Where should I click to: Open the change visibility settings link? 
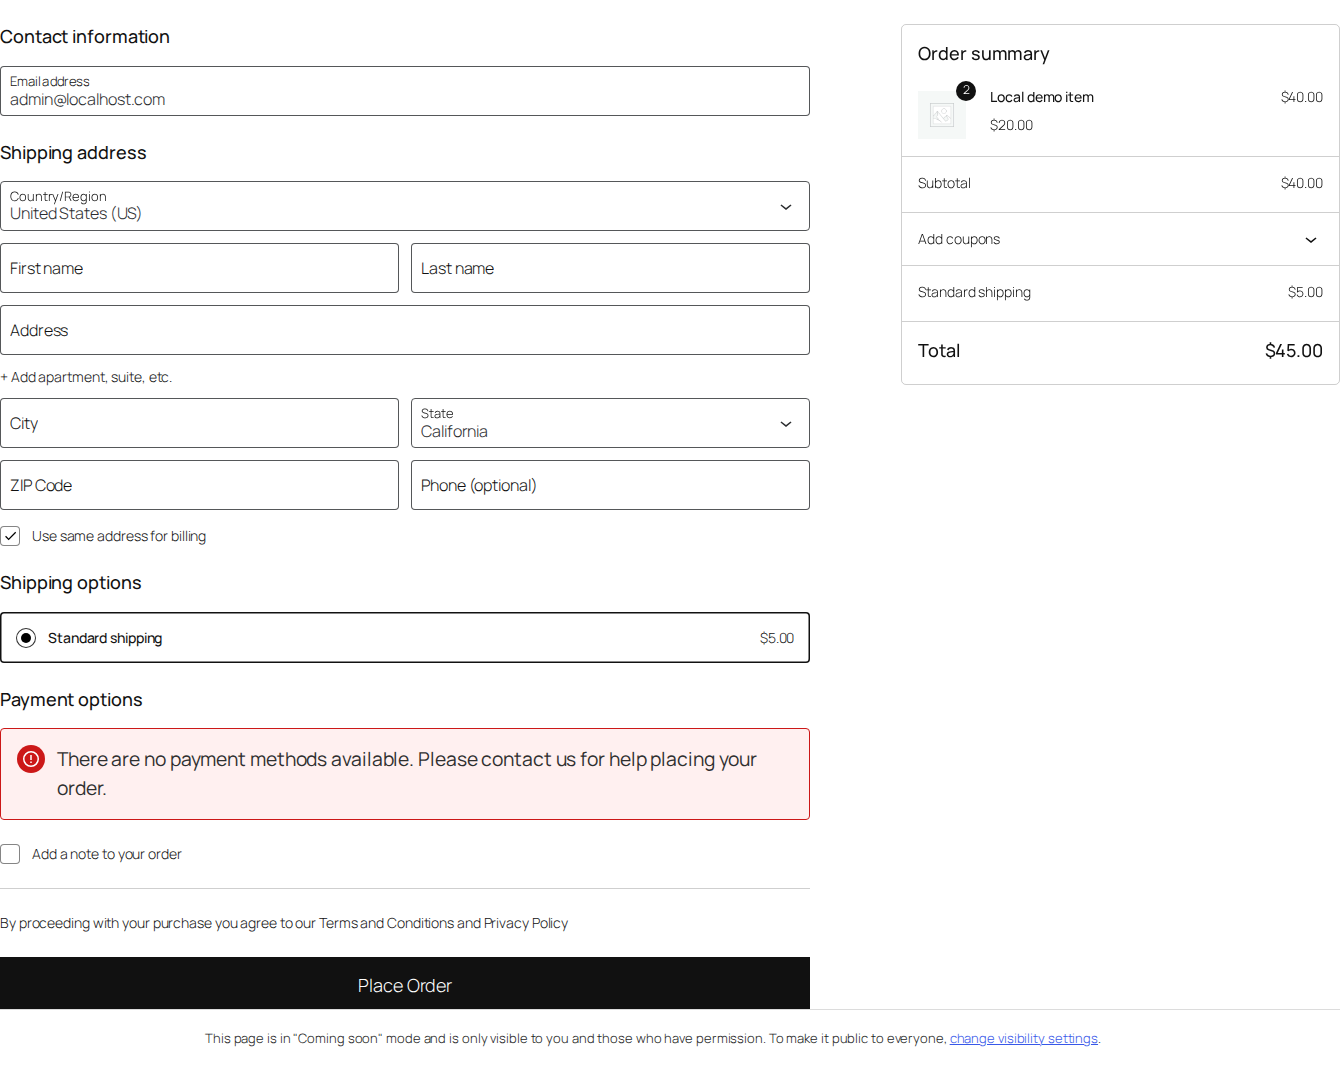coord(1023,1039)
